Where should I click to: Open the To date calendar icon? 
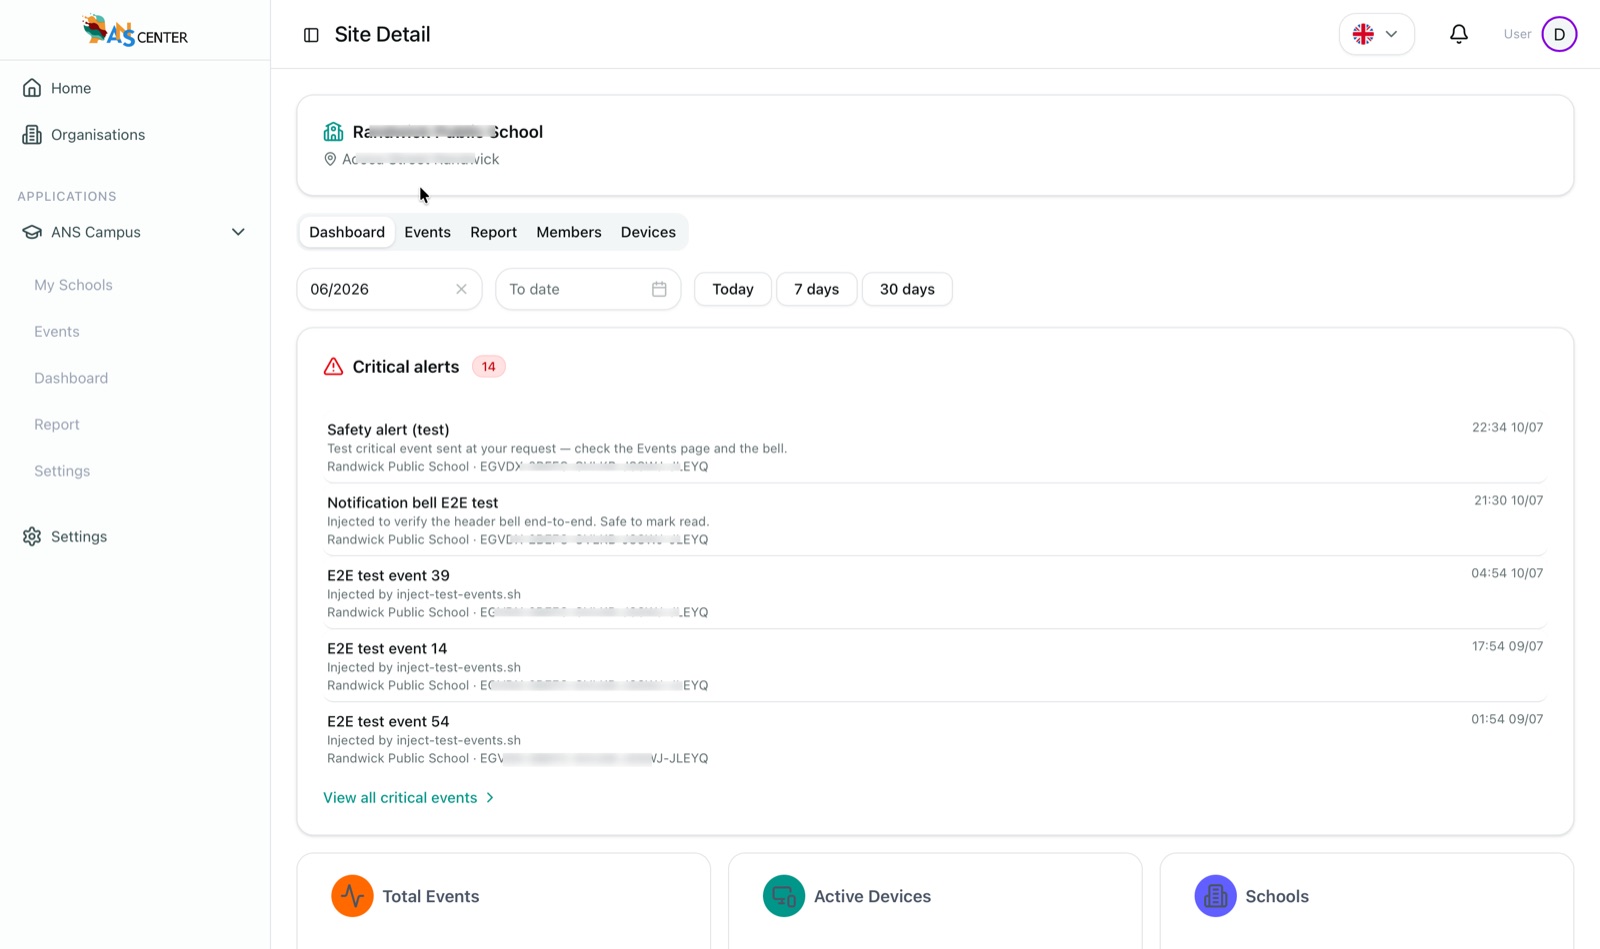659,289
